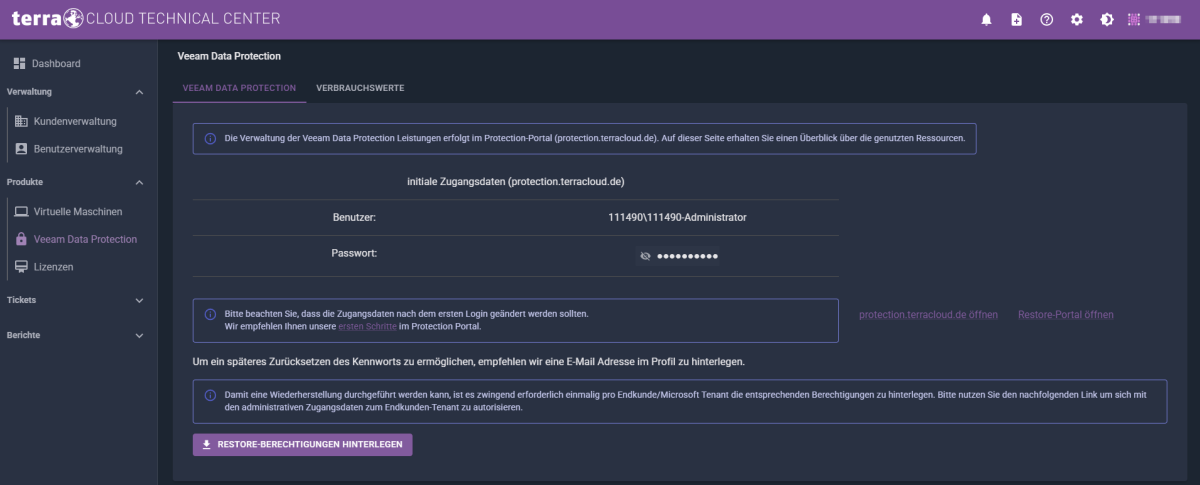Click the user avatar icon
This screenshot has height=485, width=1200.
(1134, 19)
